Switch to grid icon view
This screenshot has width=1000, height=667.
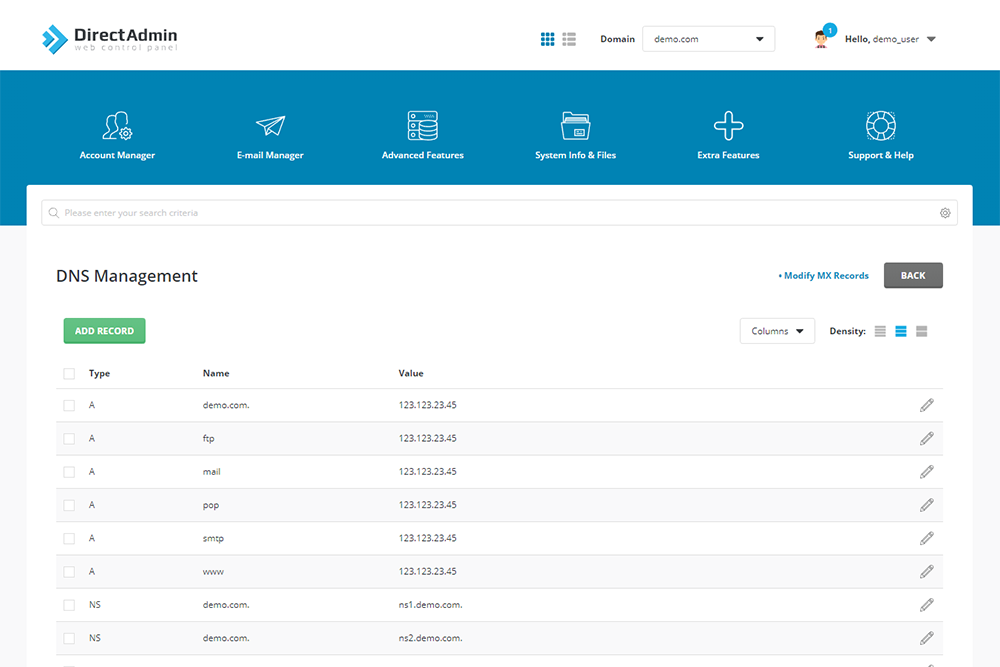click(547, 39)
